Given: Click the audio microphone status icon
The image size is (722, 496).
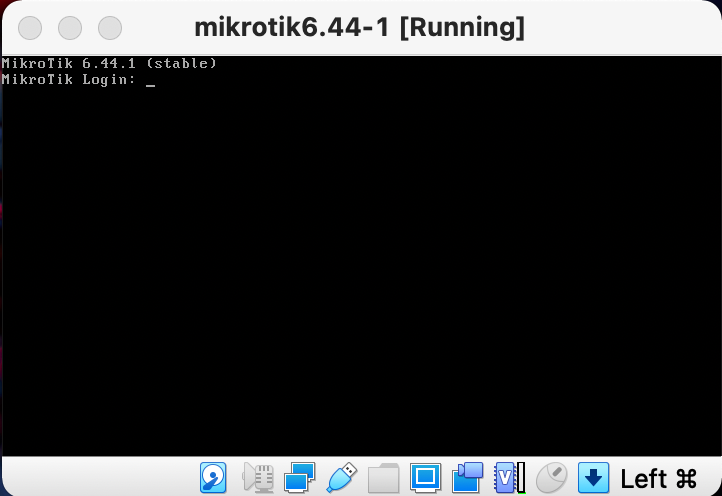Looking at the screenshot, I should click(258, 478).
